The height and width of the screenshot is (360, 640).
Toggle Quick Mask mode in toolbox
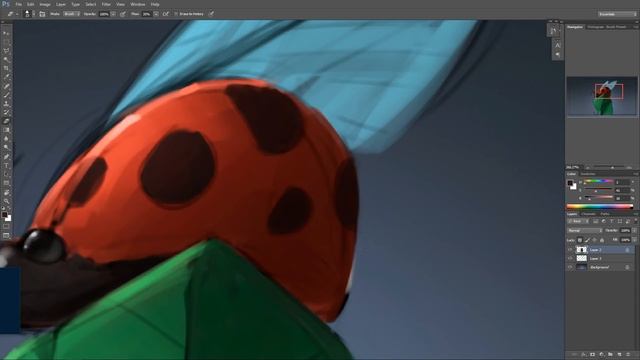tap(6, 227)
